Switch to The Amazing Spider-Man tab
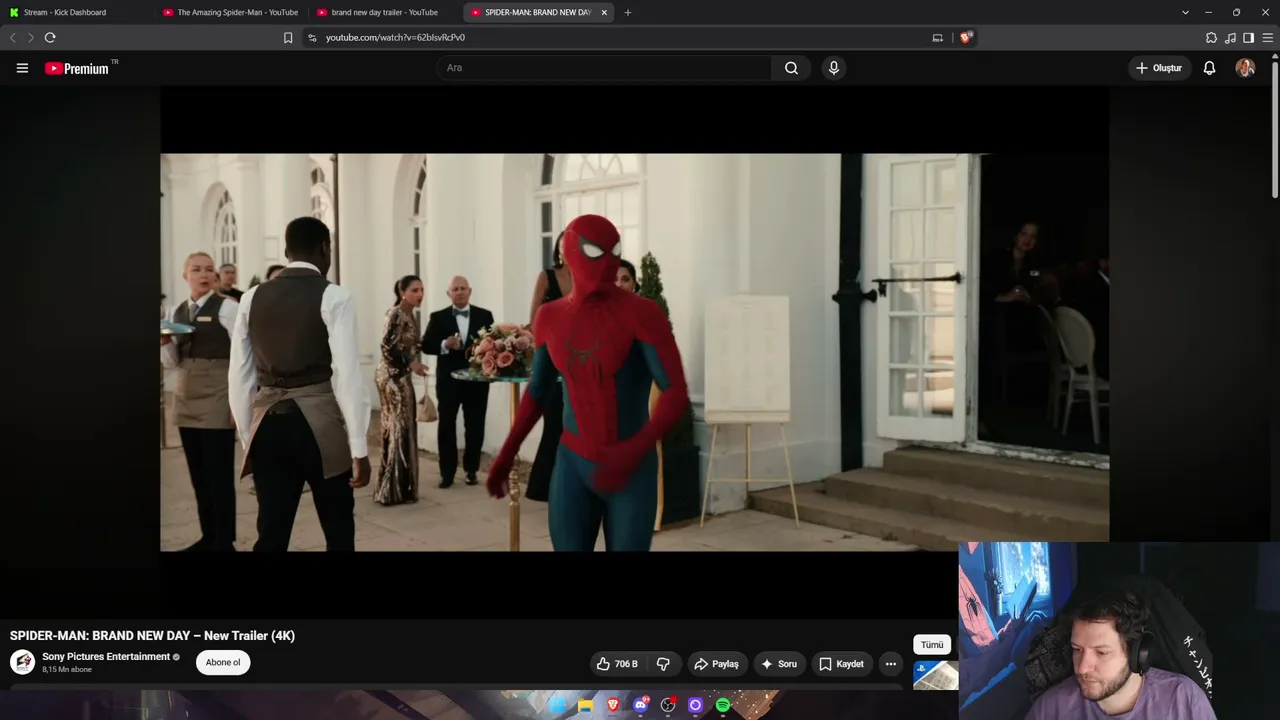The width and height of the screenshot is (1280, 720). (231, 12)
